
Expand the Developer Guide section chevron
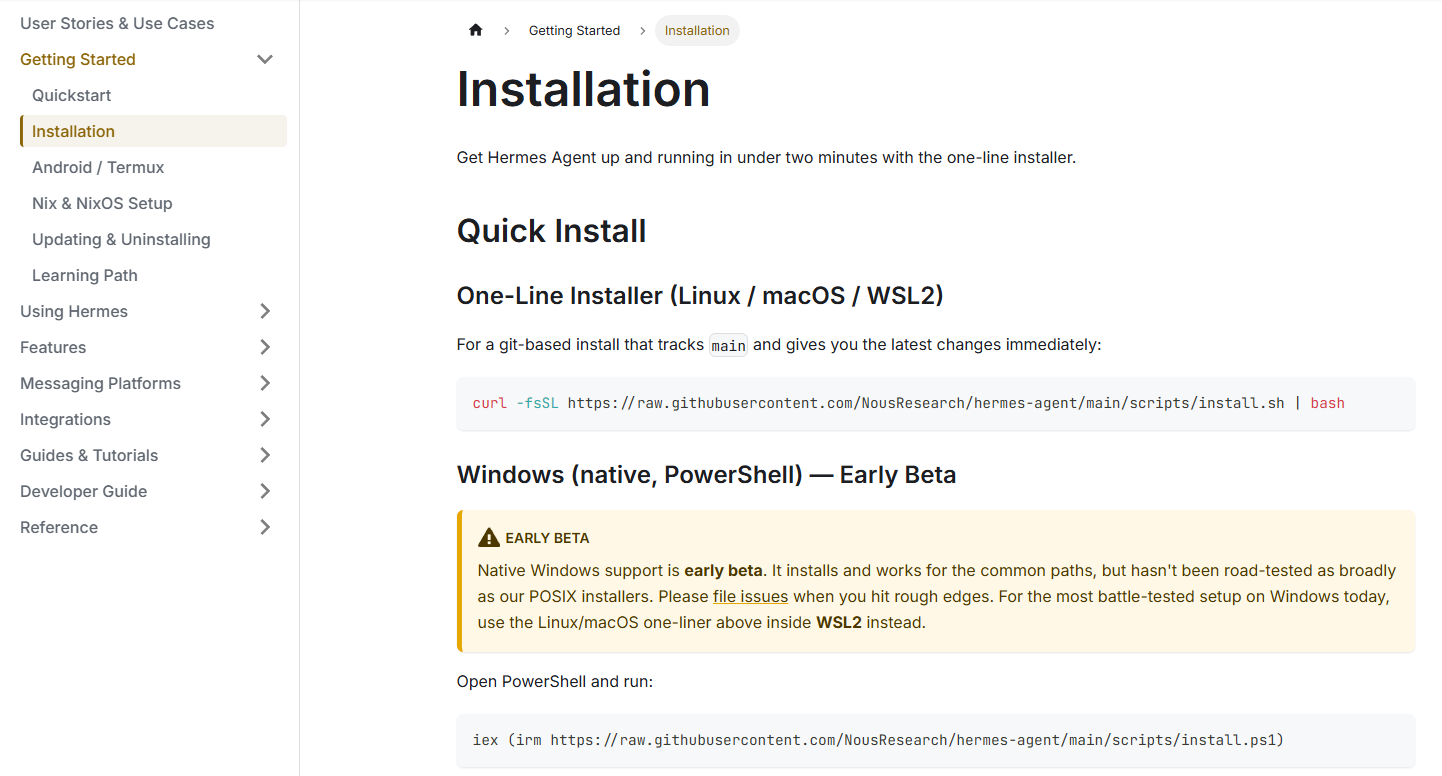265,491
